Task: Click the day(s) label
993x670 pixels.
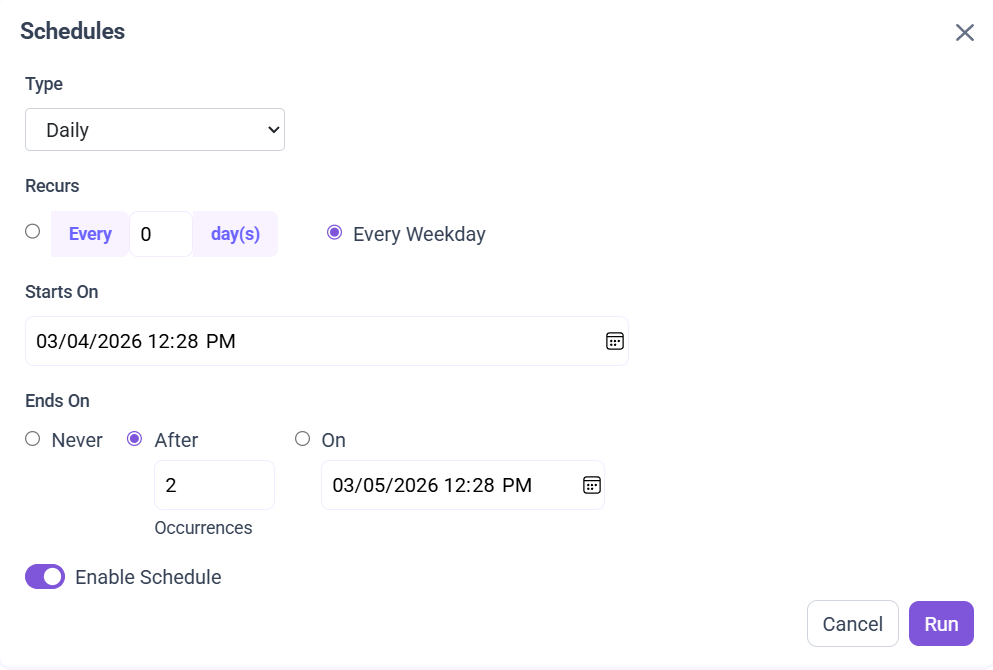Action: (x=235, y=234)
